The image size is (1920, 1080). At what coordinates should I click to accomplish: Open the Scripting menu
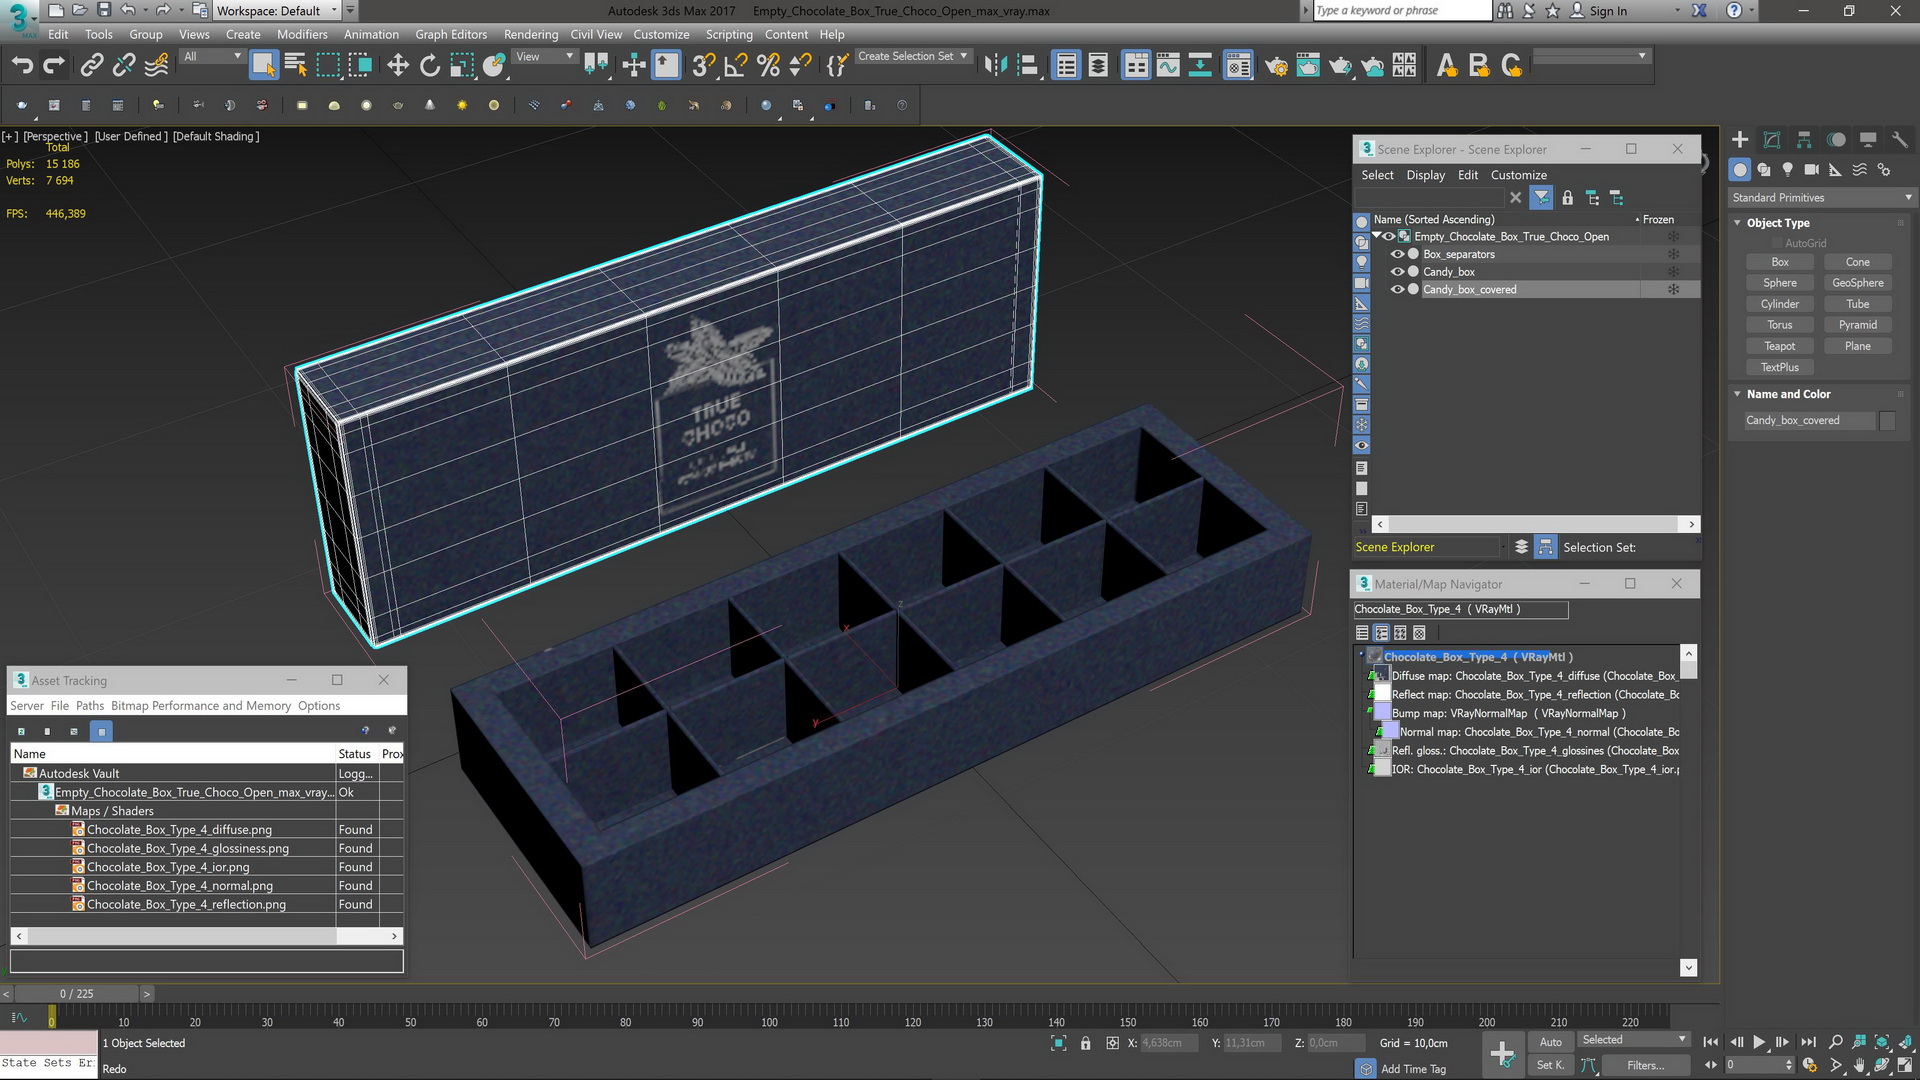click(x=729, y=34)
